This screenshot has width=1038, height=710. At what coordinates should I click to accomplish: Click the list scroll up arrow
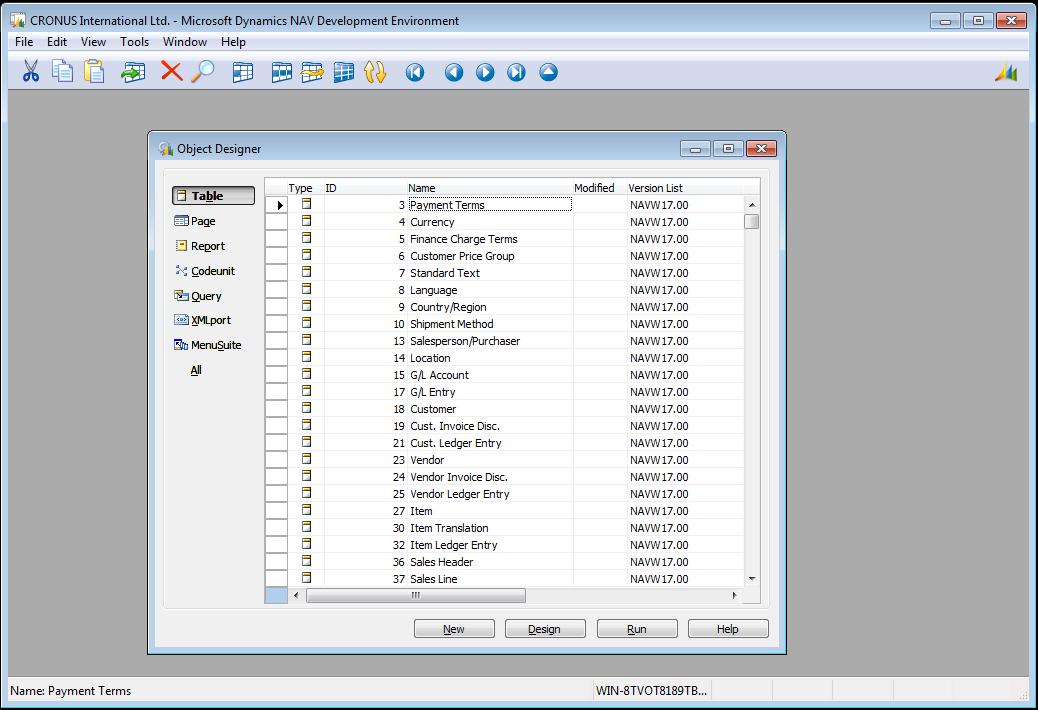tap(751, 205)
